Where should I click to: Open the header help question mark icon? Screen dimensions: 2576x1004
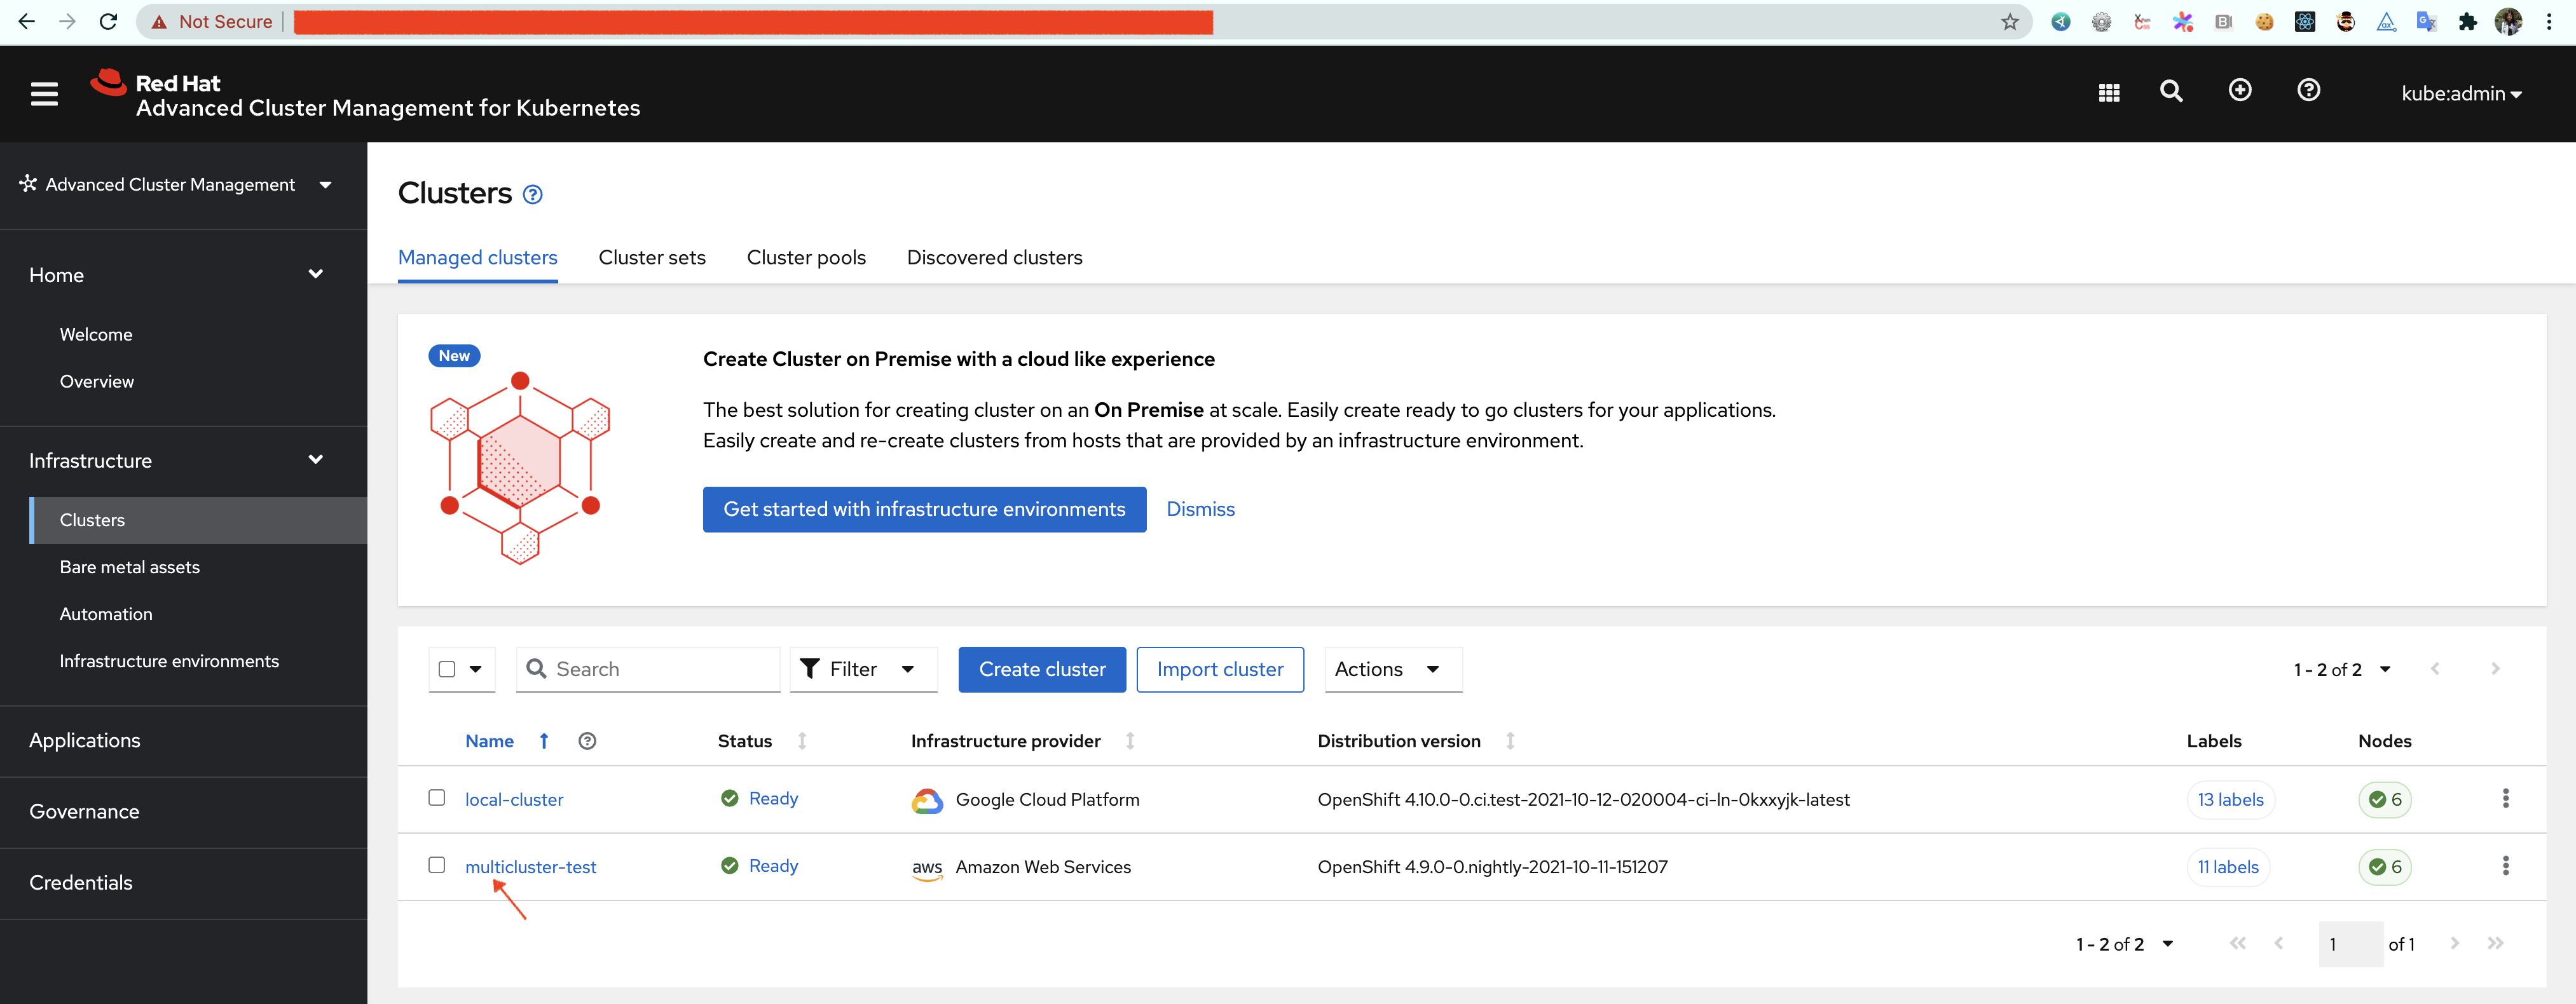click(2308, 91)
